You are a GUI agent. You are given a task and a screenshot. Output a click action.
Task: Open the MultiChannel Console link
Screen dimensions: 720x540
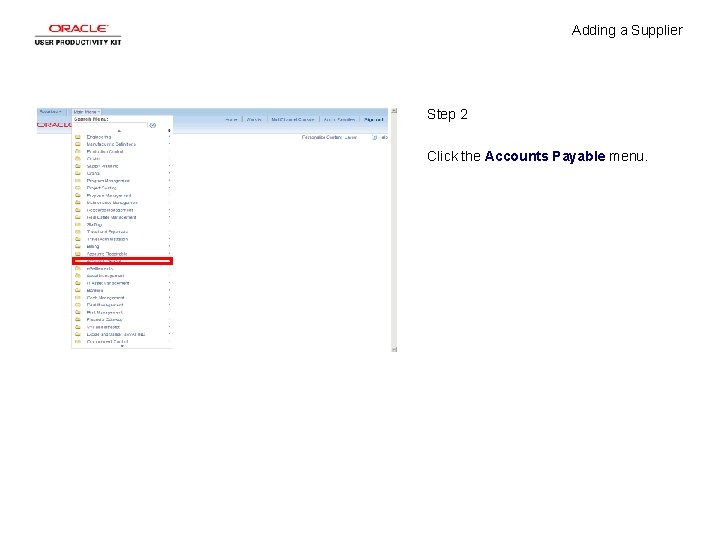coord(293,120)
